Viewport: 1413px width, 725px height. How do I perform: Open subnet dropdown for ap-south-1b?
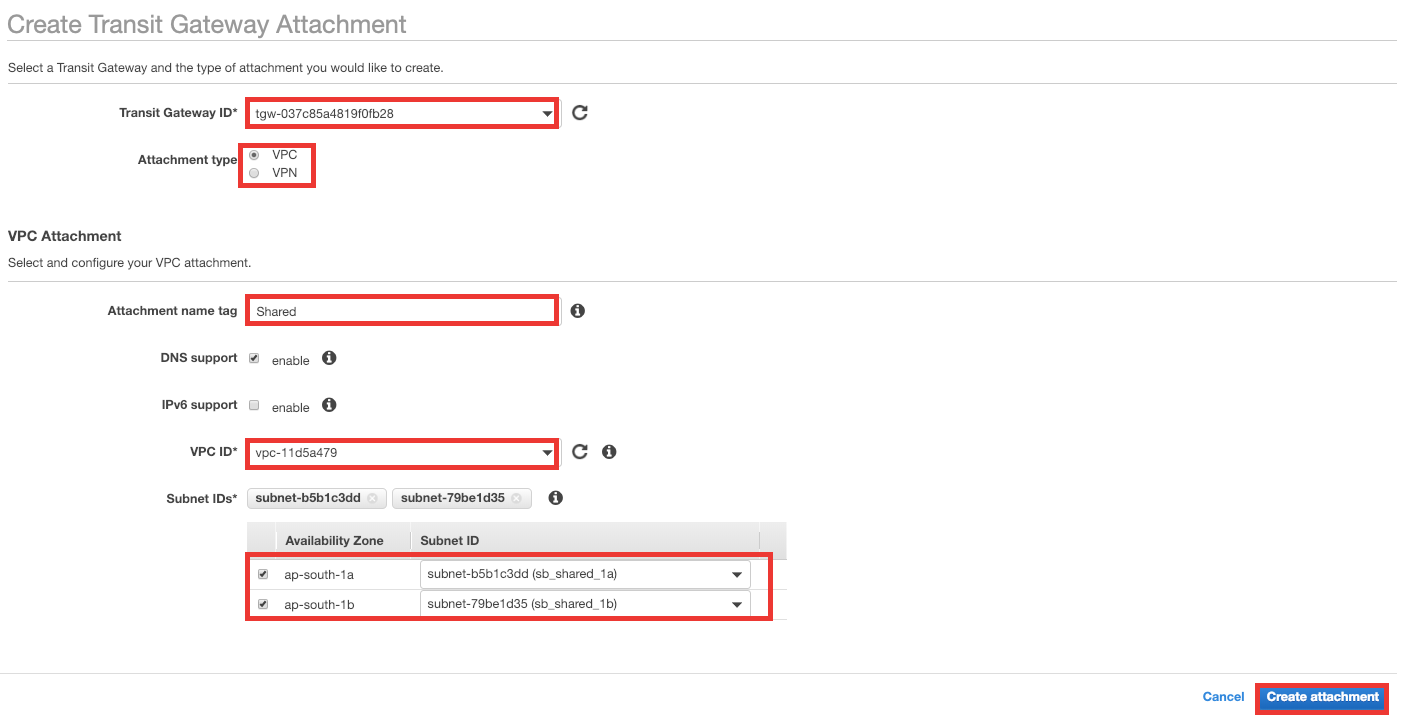(x=737, y=603)
